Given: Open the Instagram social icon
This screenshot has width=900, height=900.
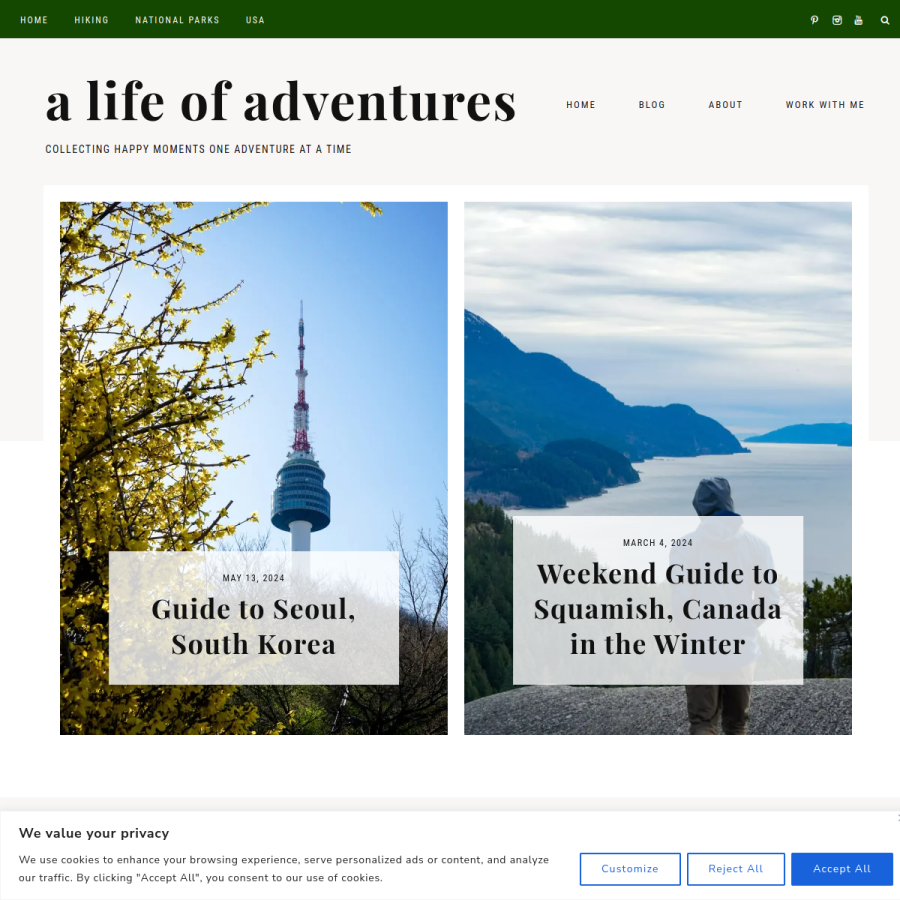Looking at the screenshot, I should (837, 20).
